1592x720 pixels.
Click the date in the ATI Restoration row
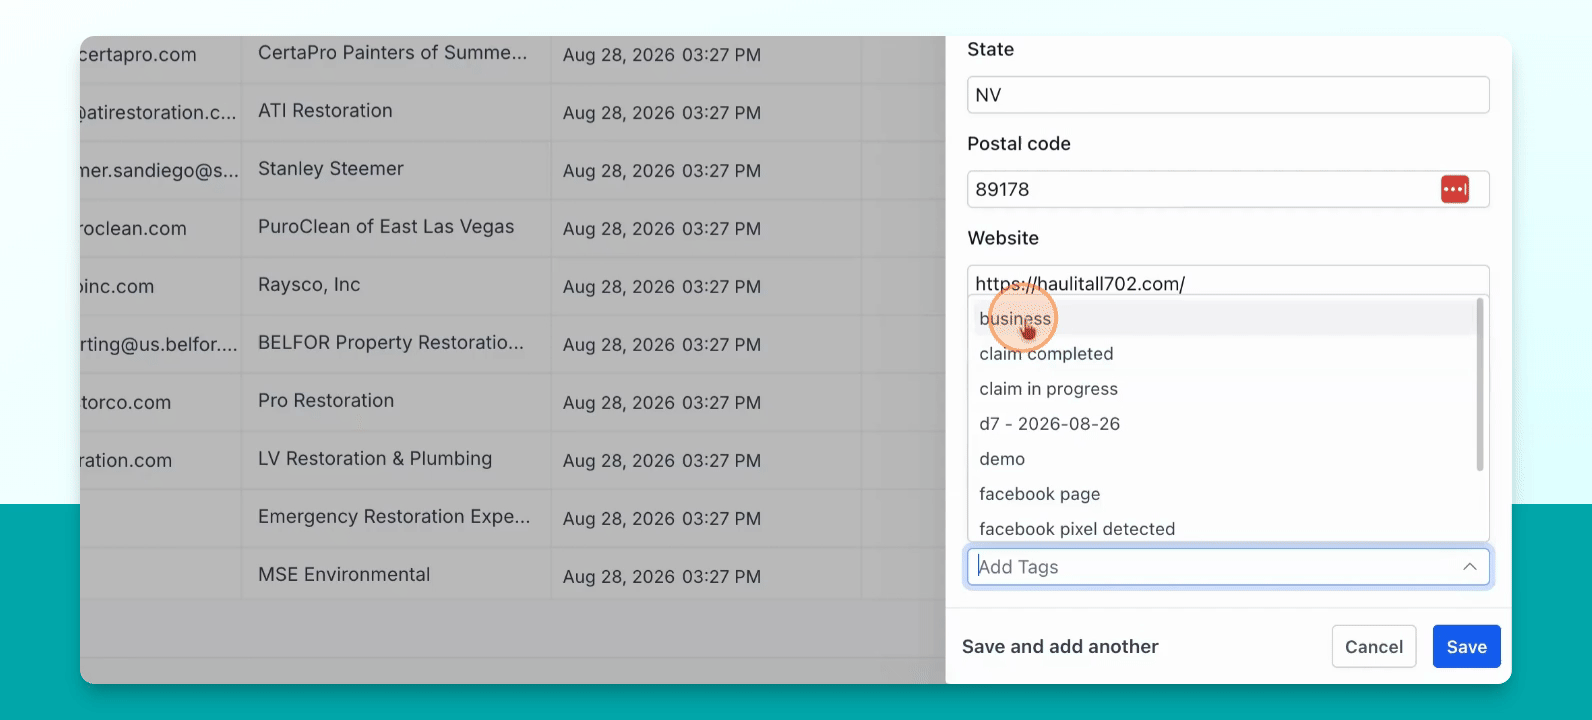662,113
